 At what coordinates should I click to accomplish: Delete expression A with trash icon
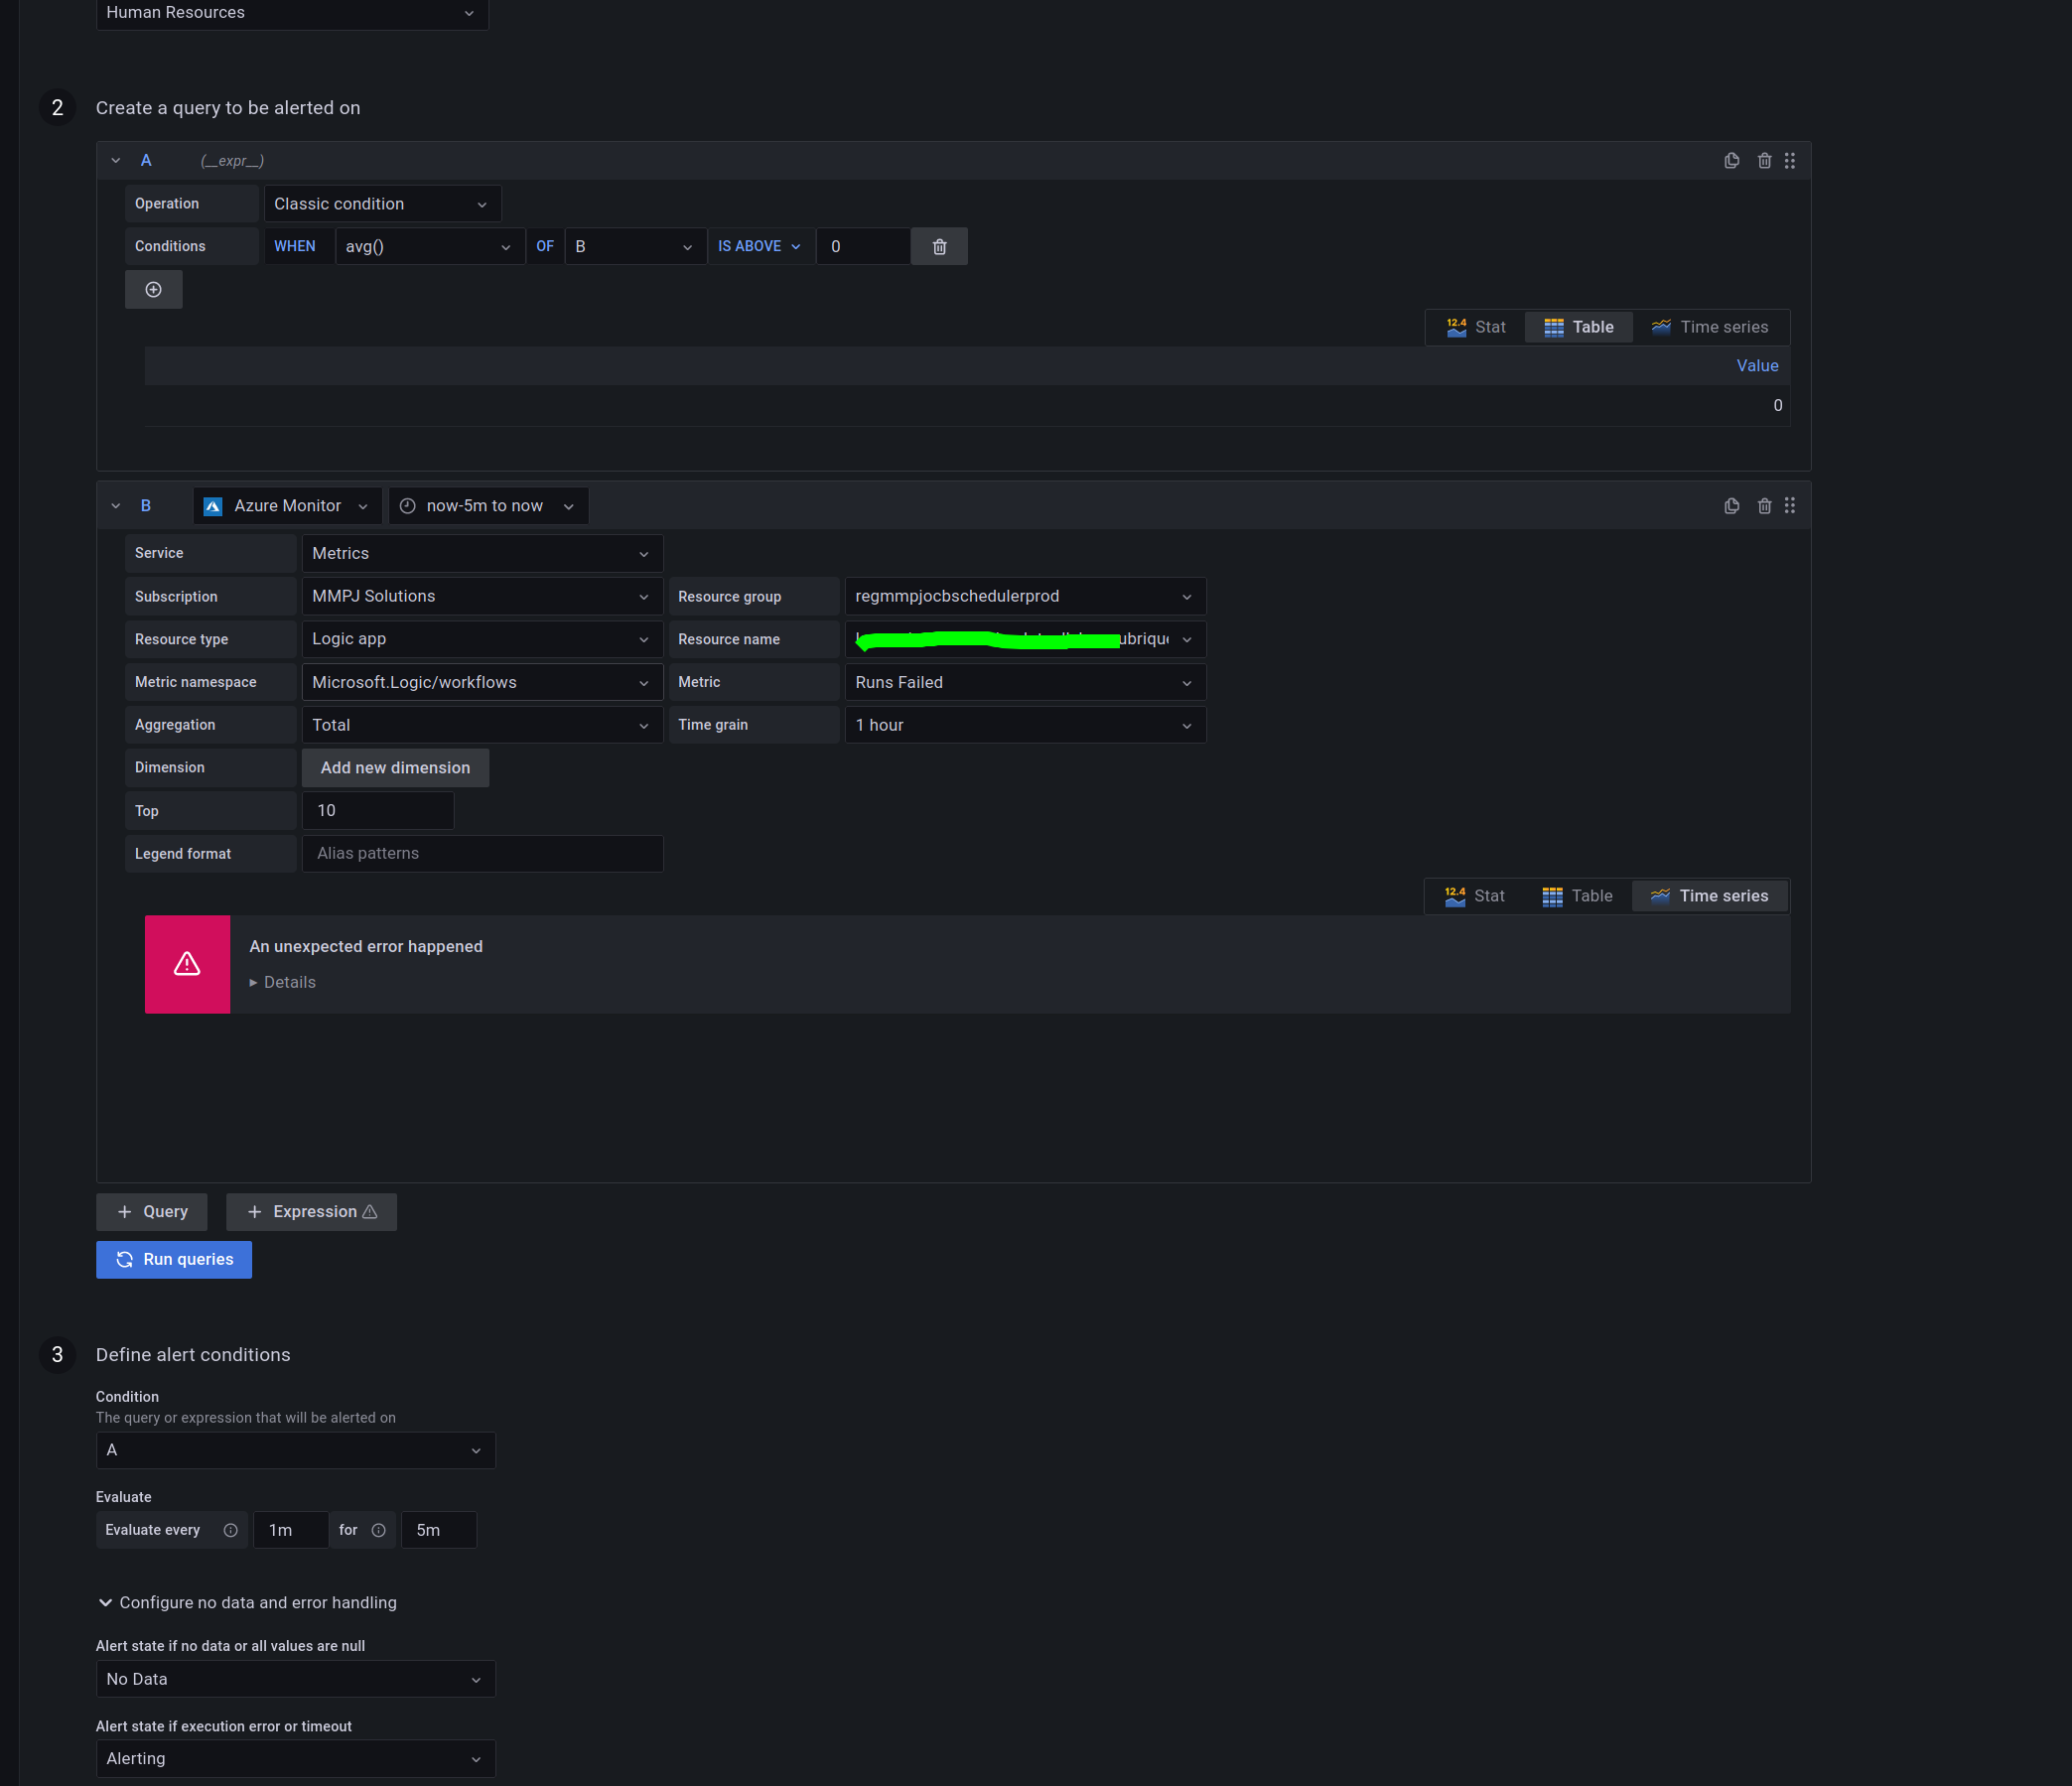point(1764,160)
